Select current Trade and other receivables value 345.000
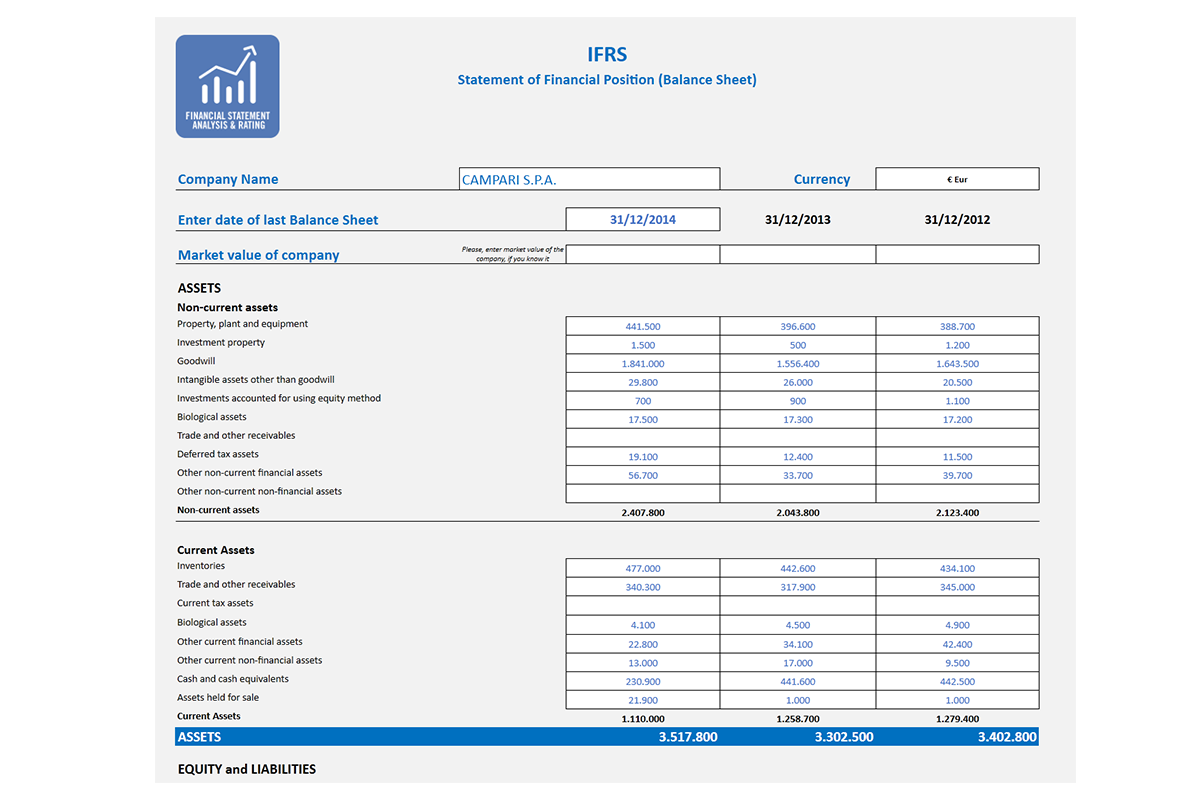This screenshot has width=1193, height=800. coord(957,587)
